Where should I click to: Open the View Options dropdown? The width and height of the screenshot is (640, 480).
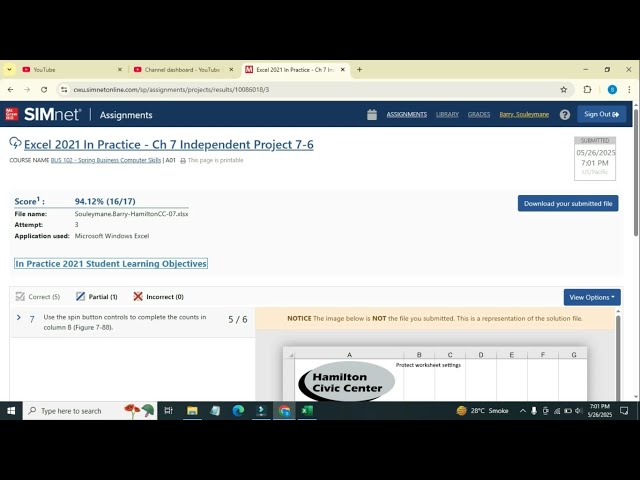pos(592,297)
